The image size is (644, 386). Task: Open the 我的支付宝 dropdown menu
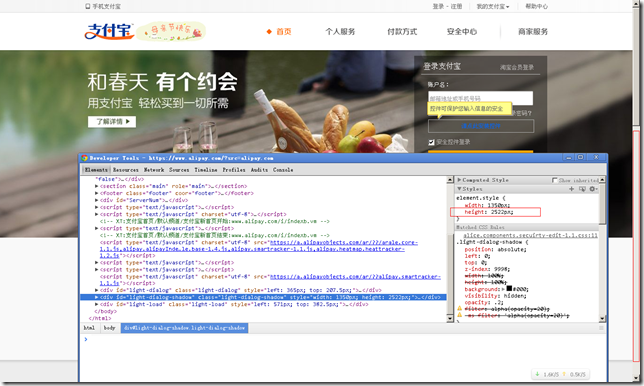492,6
